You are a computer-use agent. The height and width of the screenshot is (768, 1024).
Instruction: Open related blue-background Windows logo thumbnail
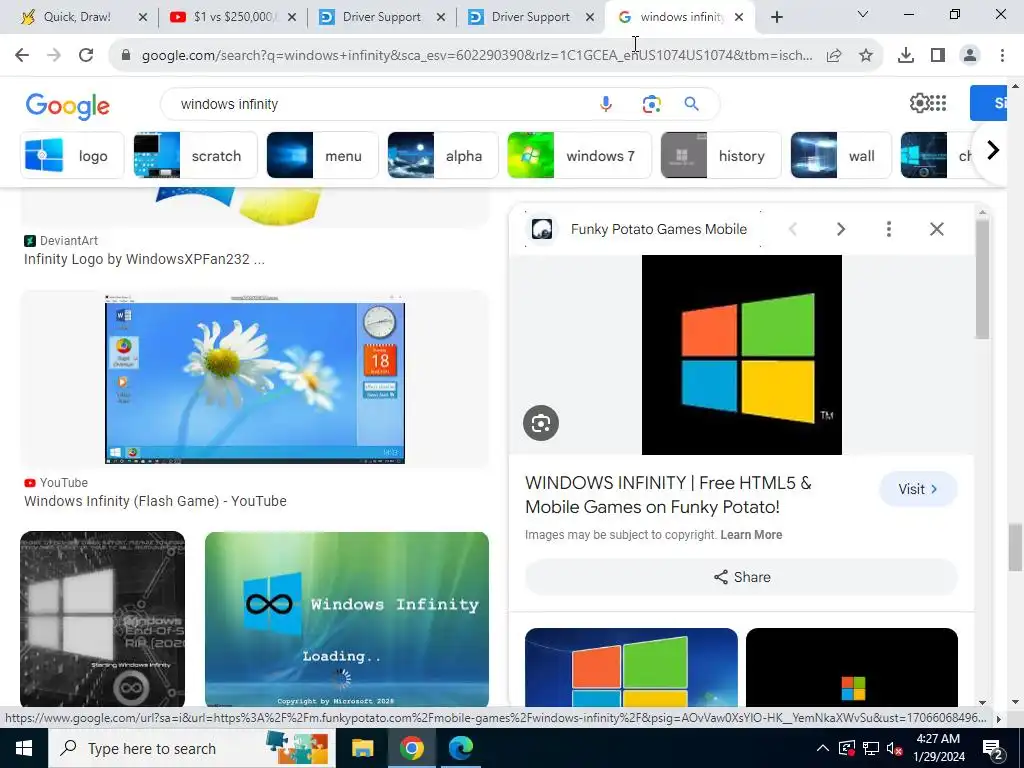631,667
